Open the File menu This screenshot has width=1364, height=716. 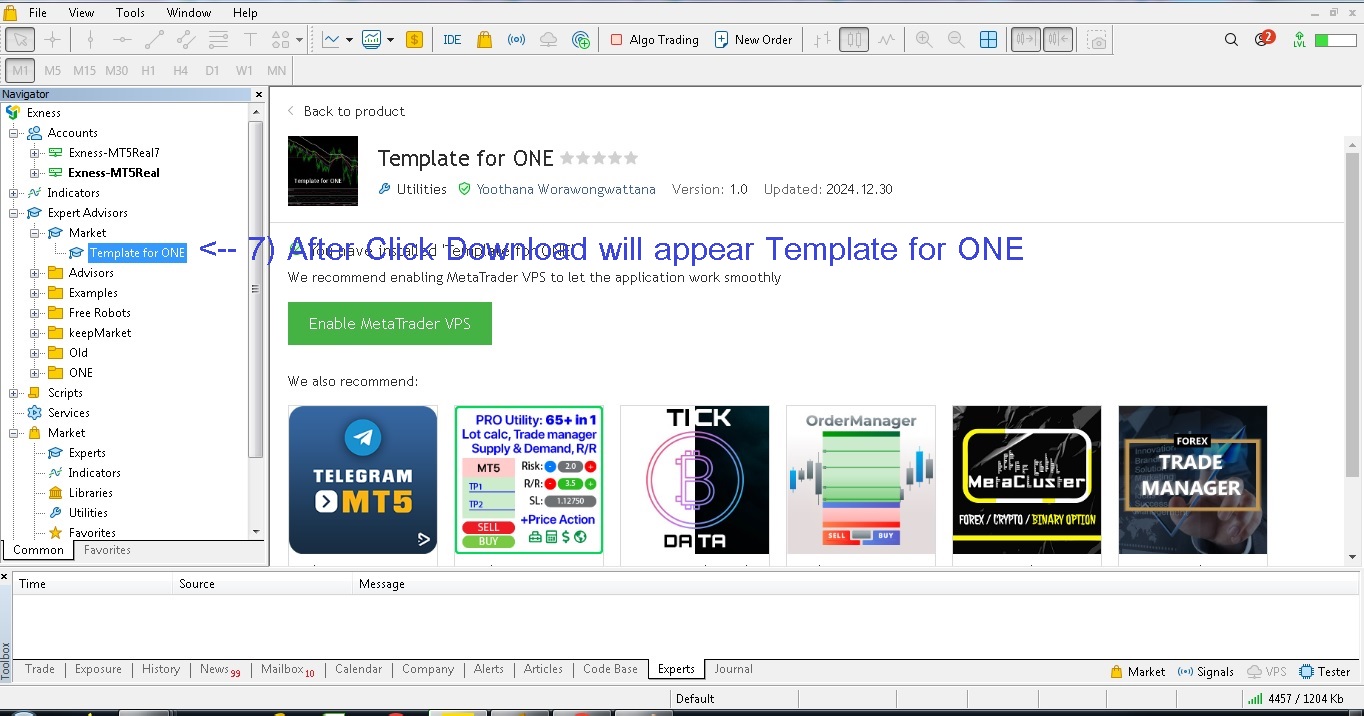[x=38, y=13]
